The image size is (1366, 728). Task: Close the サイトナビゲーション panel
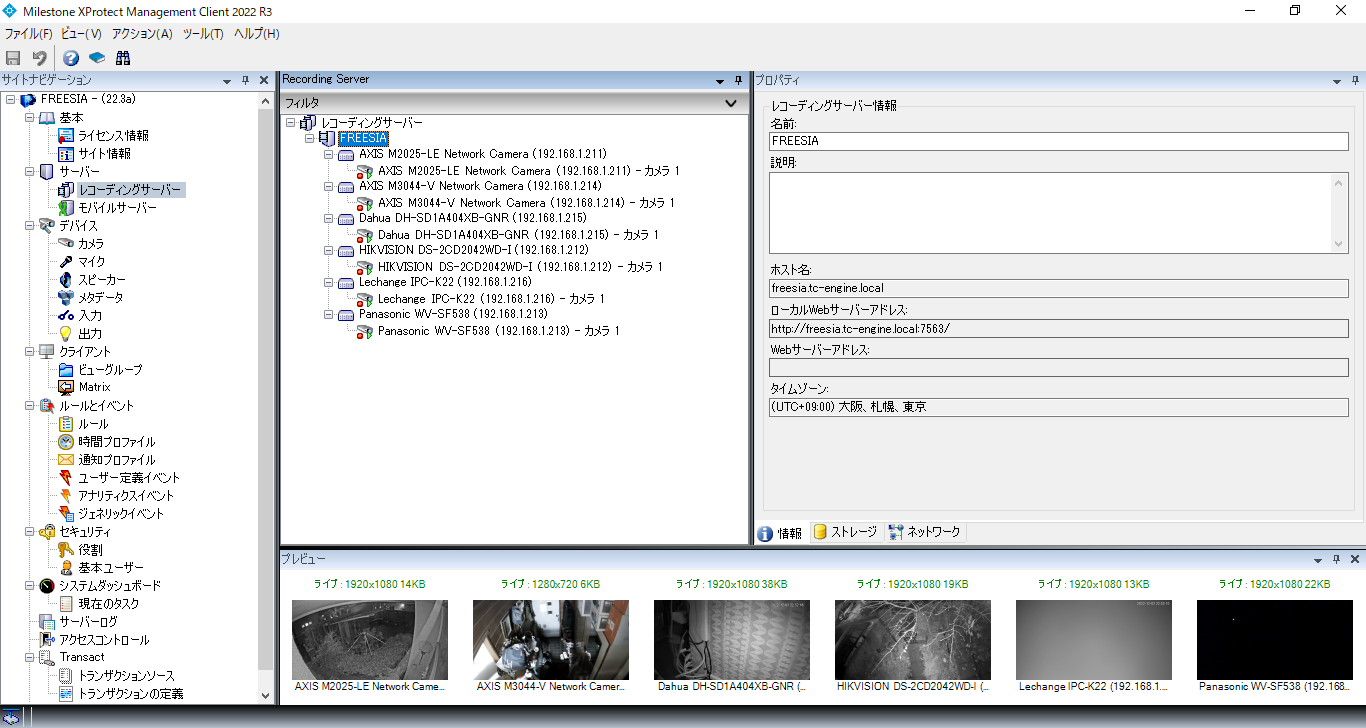click(264, 80)
